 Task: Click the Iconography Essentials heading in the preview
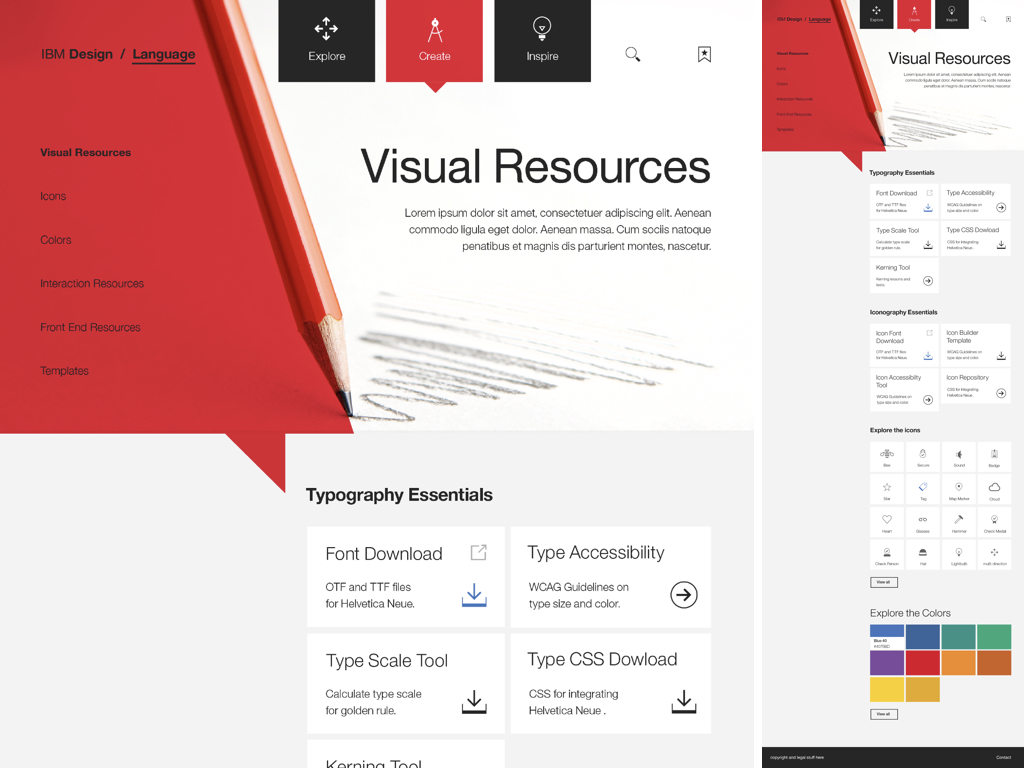(903, 312)
